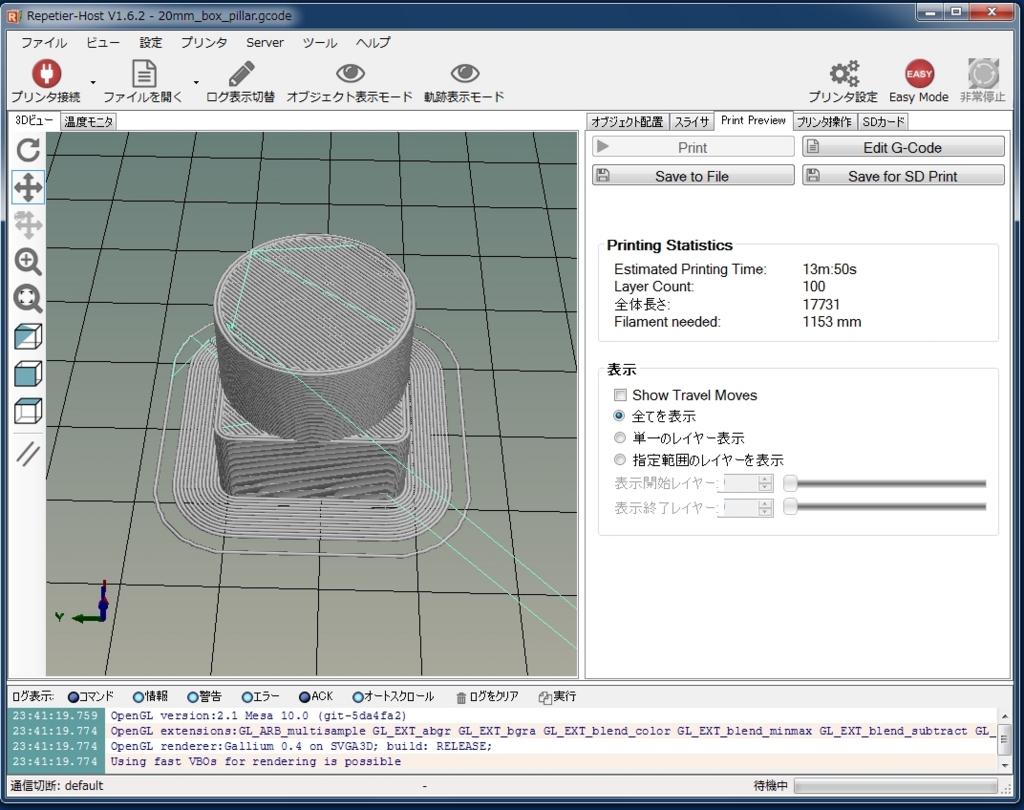Switch to 温度モニタ tab
The width and height of the screenshot is (1024, 810).
[89, 122]
